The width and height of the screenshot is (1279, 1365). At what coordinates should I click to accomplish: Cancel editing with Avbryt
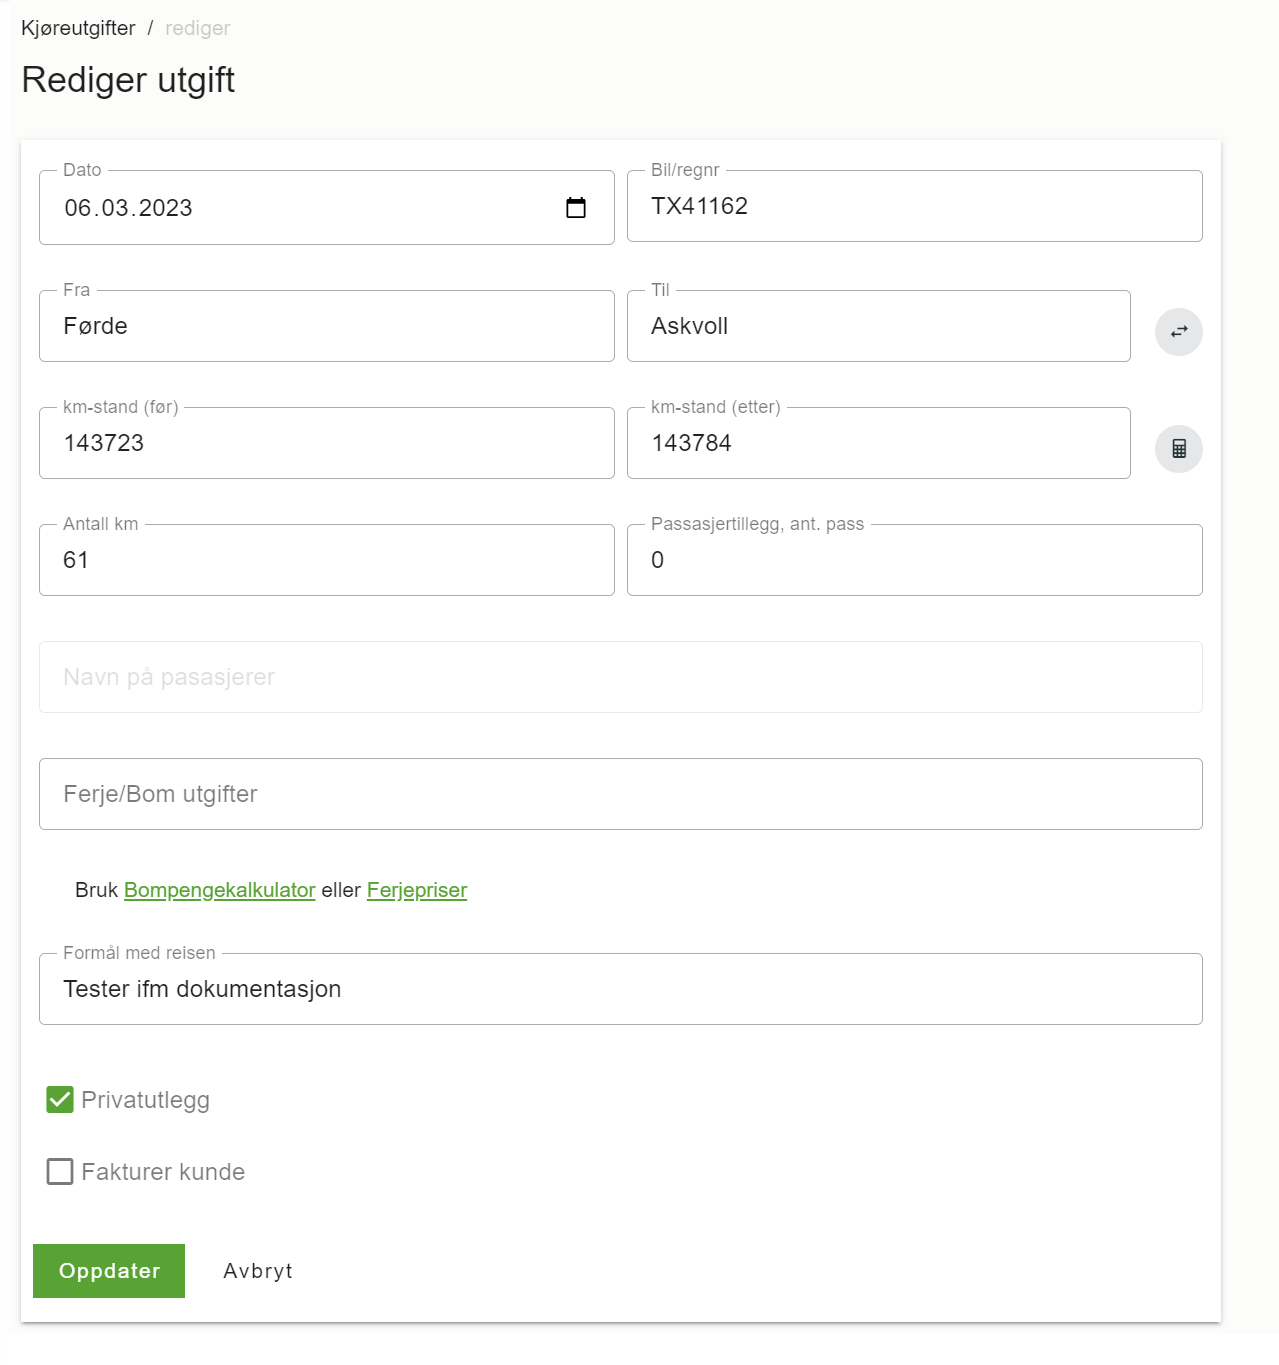[x=258, y=1271]
